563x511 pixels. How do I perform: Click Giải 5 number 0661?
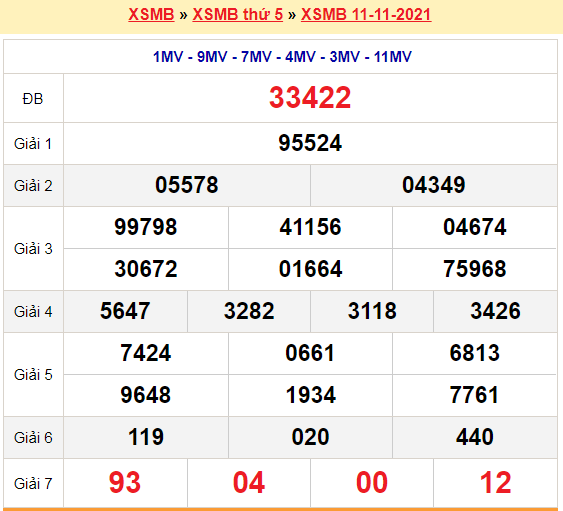[310, 353]
